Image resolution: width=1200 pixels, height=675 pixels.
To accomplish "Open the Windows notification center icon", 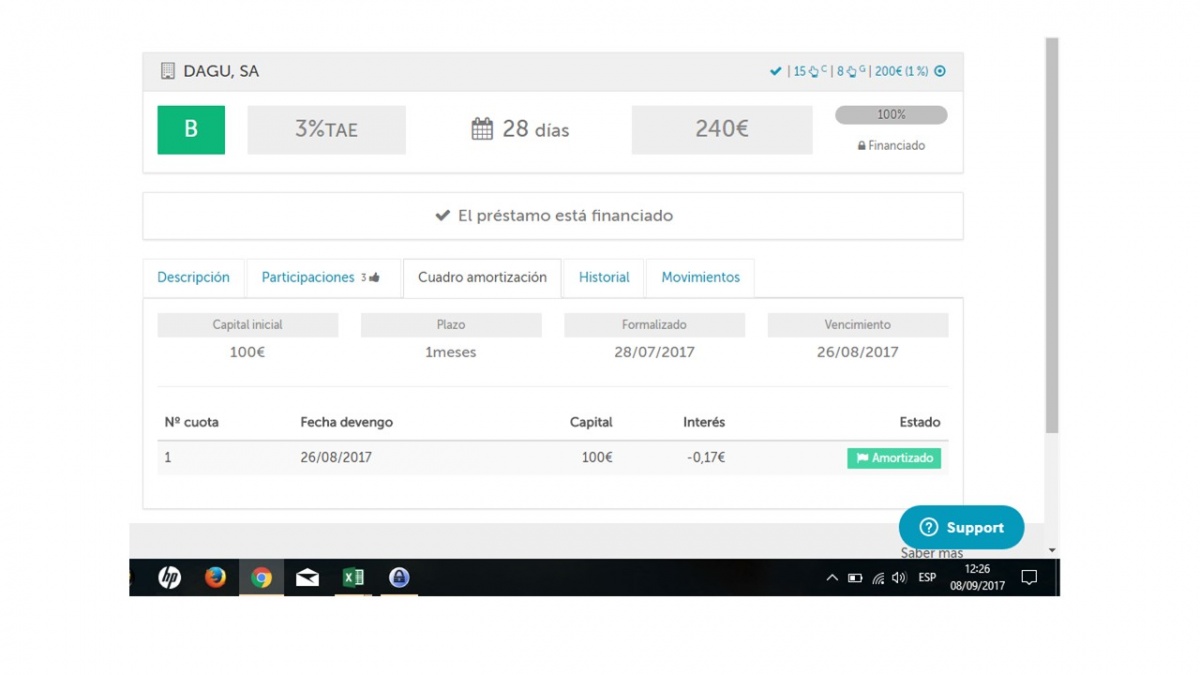I will click(1029, 577).
